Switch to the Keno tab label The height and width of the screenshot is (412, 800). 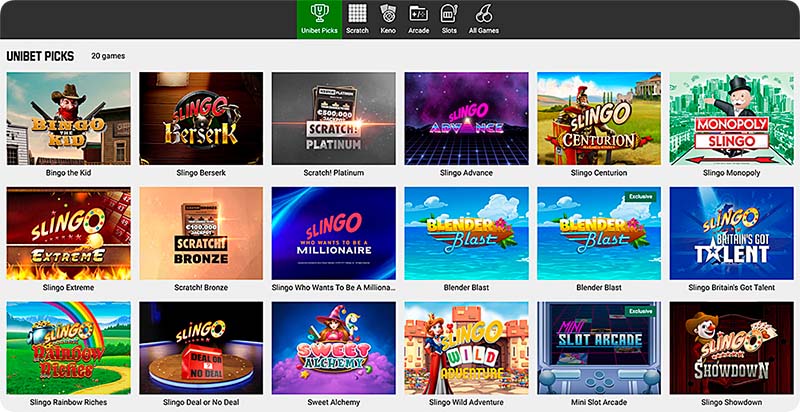pyautogui.click(x=388, y=31)
